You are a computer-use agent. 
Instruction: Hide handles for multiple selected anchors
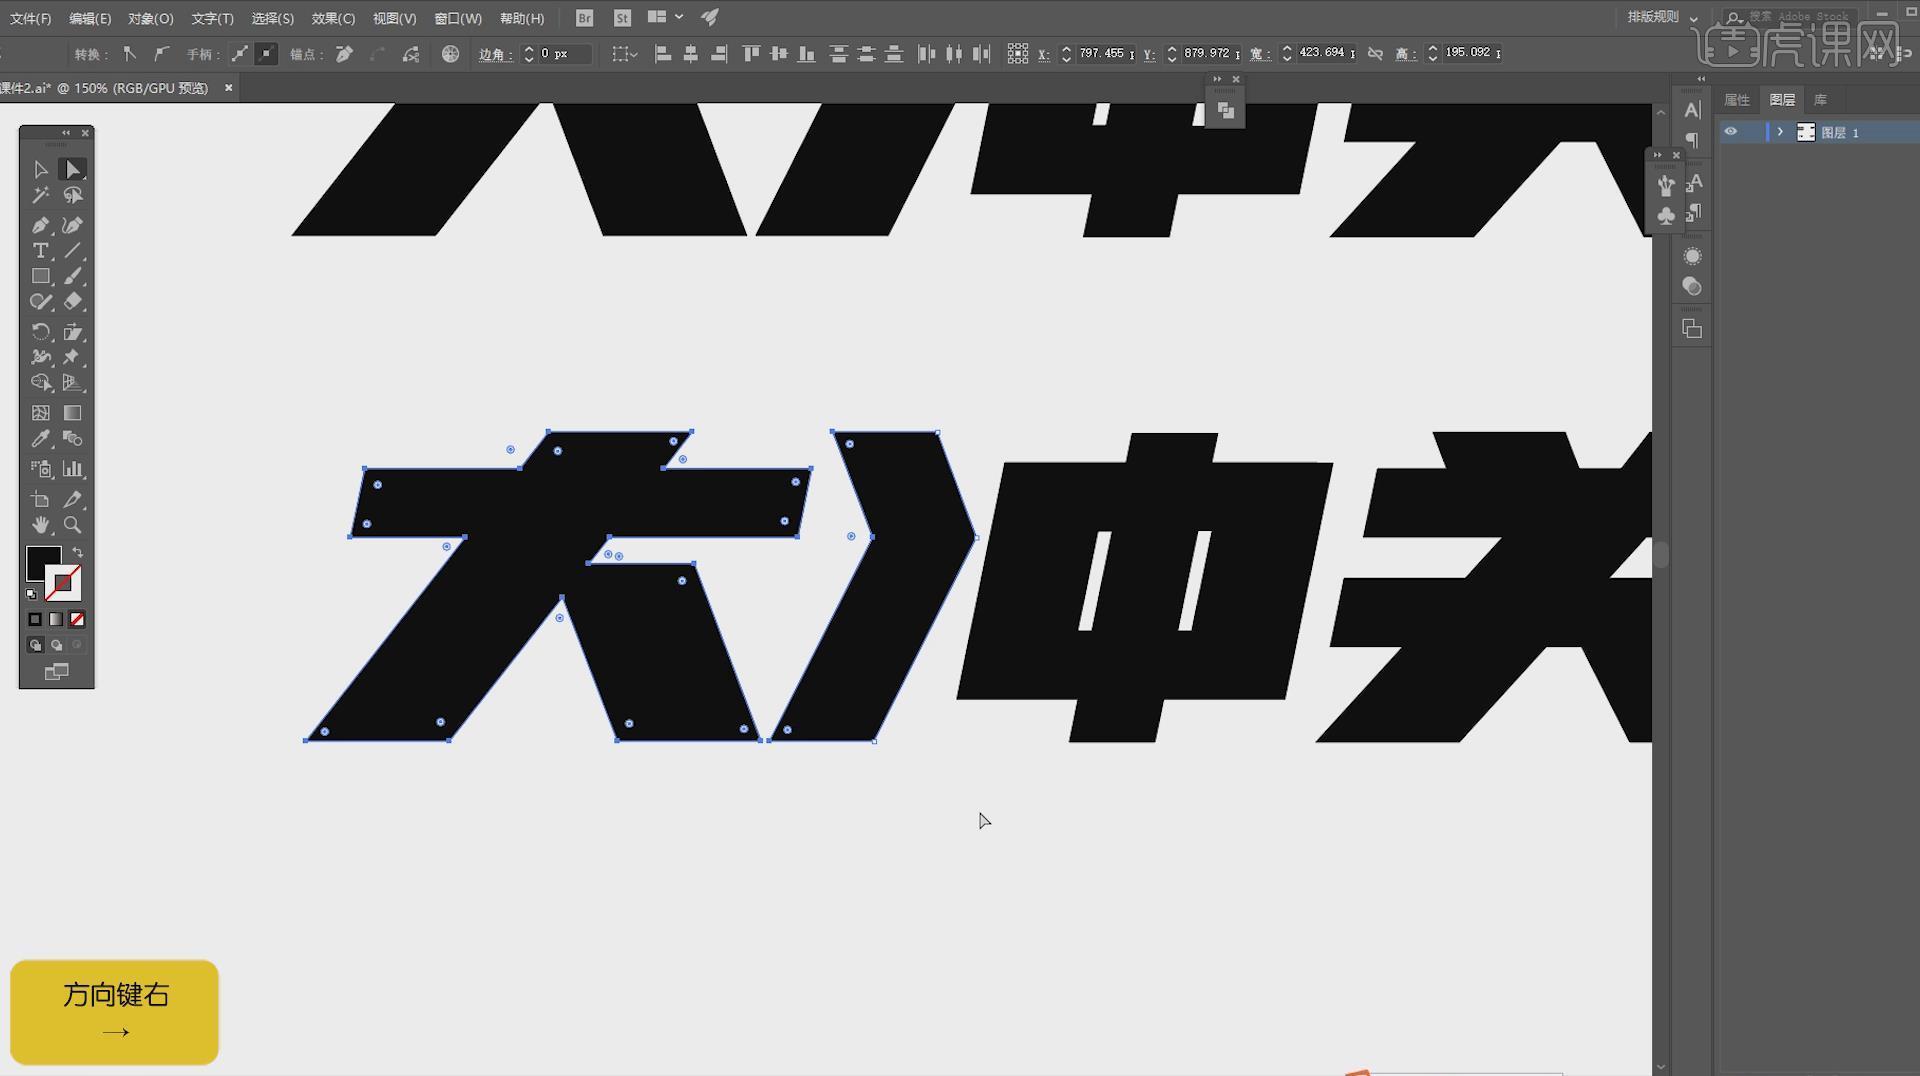tap(265, 54)
